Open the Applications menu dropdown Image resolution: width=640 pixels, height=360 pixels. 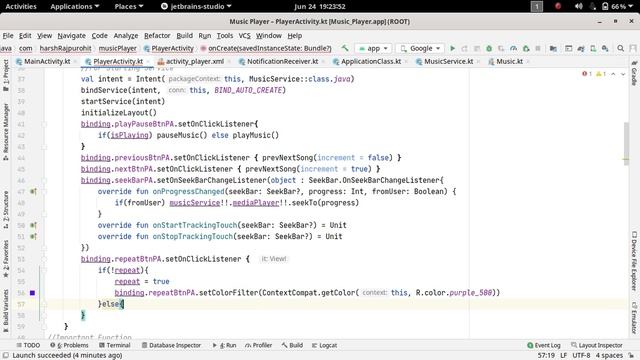[x=75, y=6]
